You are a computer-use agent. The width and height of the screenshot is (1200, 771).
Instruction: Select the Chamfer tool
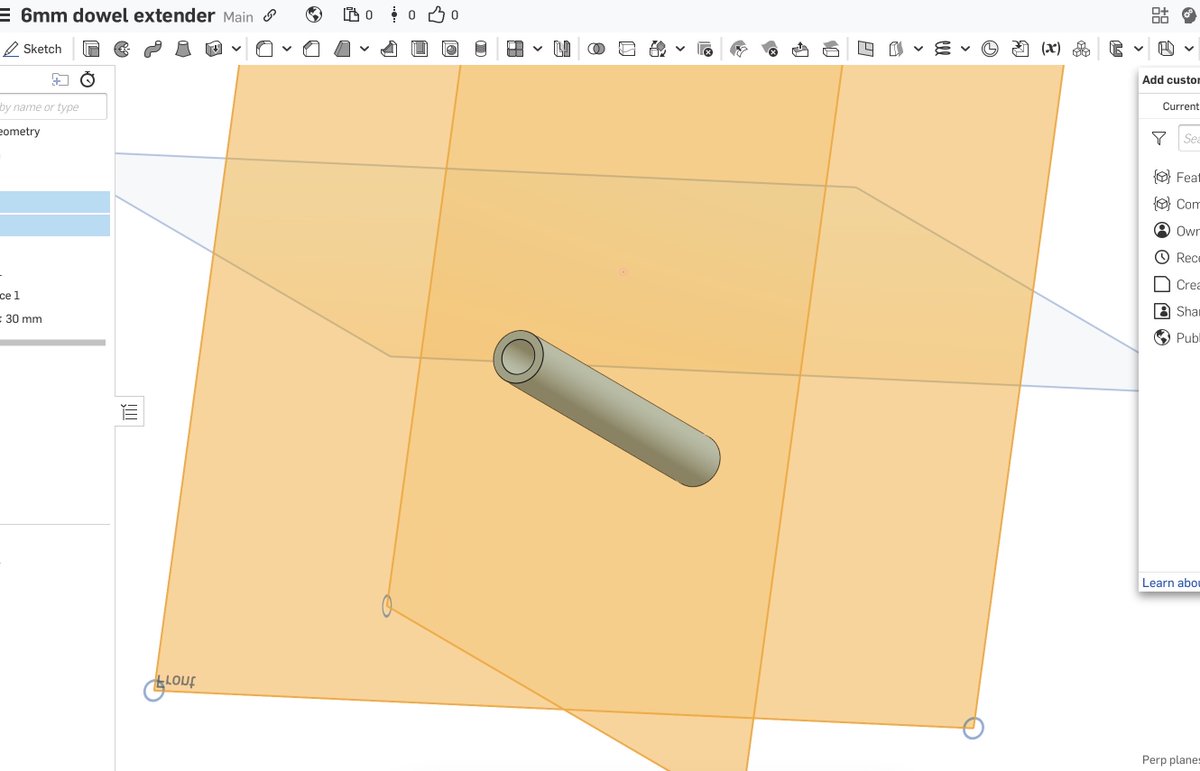(311, 48)
